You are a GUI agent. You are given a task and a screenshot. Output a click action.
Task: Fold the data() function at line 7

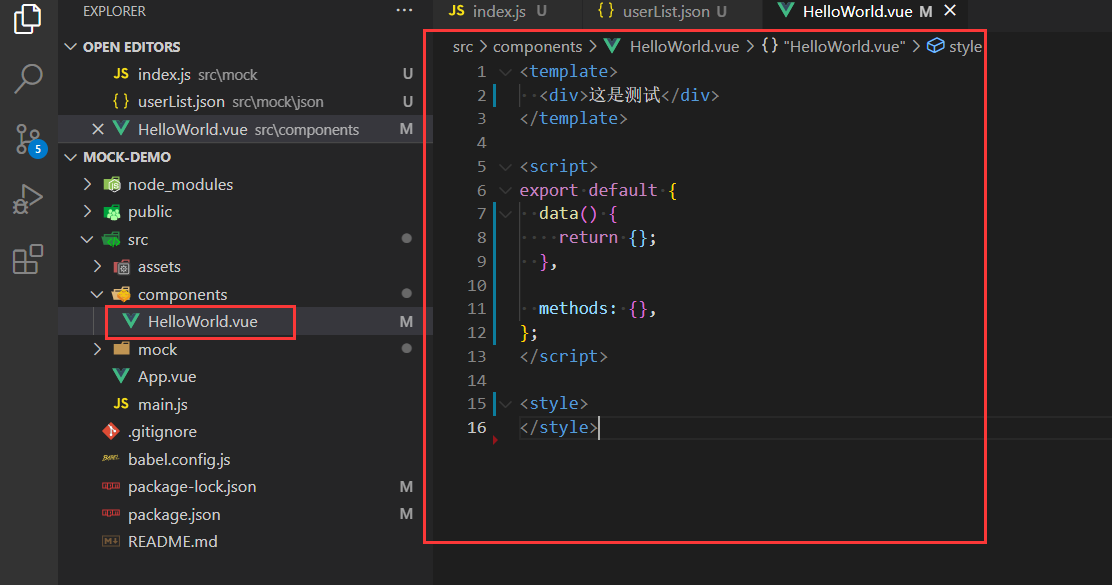[x=505, y=213]
